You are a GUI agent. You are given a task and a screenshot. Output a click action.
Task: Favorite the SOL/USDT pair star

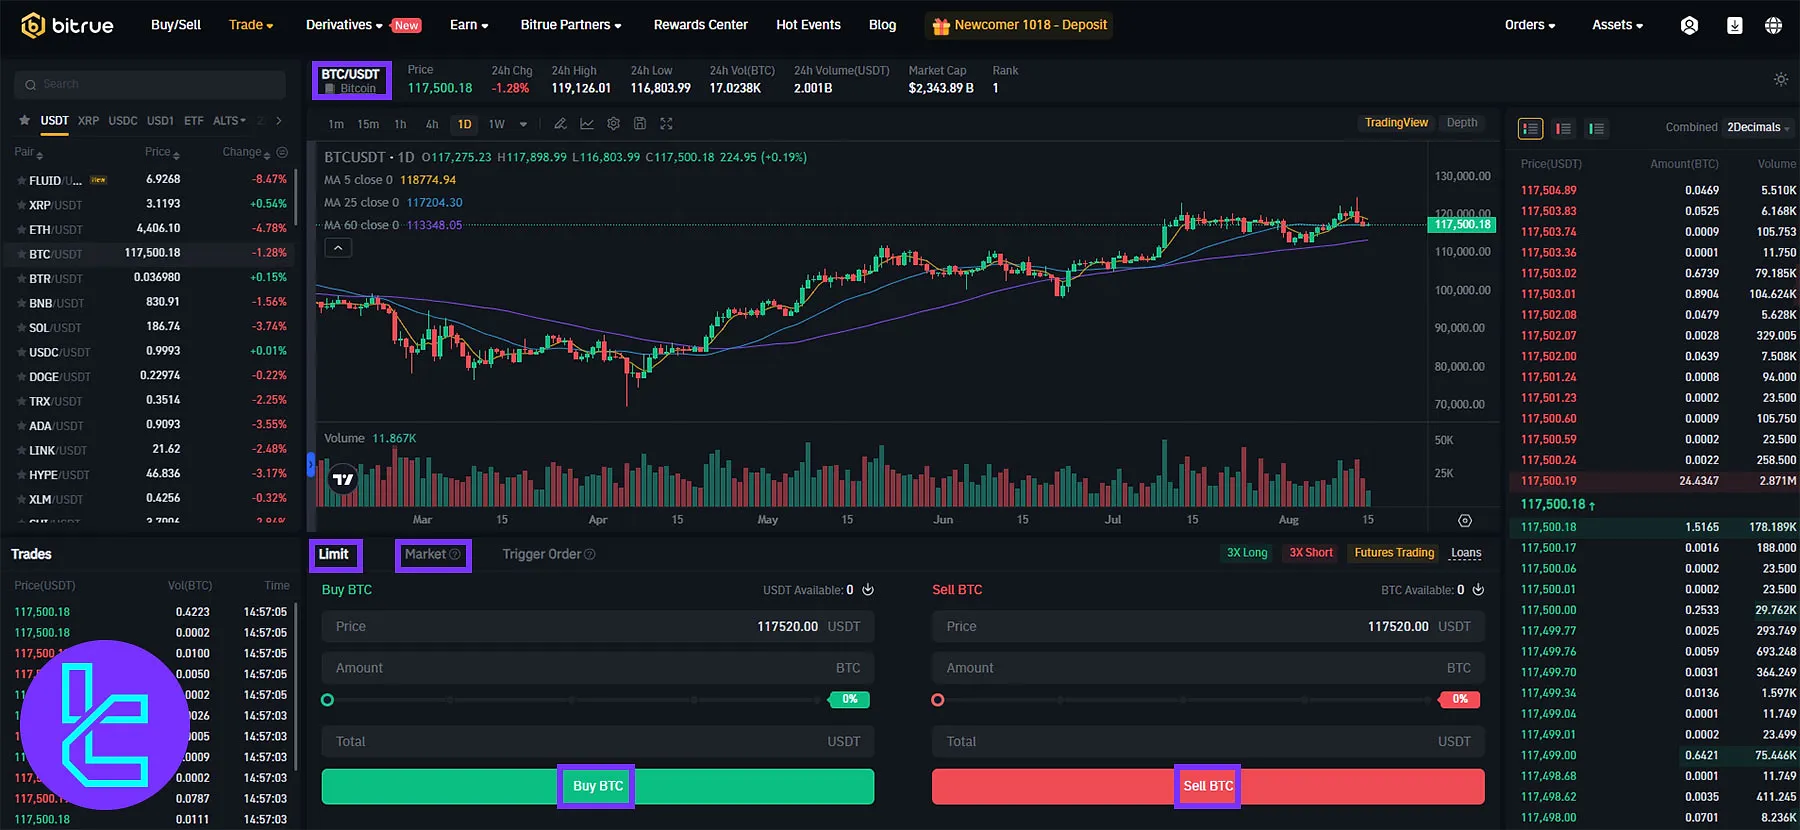click(x=21, y=328)
